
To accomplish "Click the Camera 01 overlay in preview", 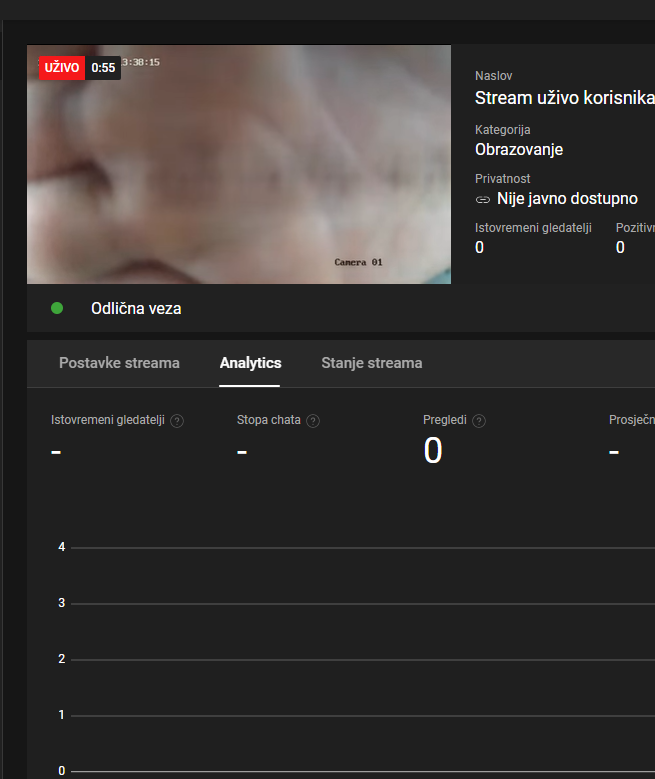I will click(x=358, y=262).
